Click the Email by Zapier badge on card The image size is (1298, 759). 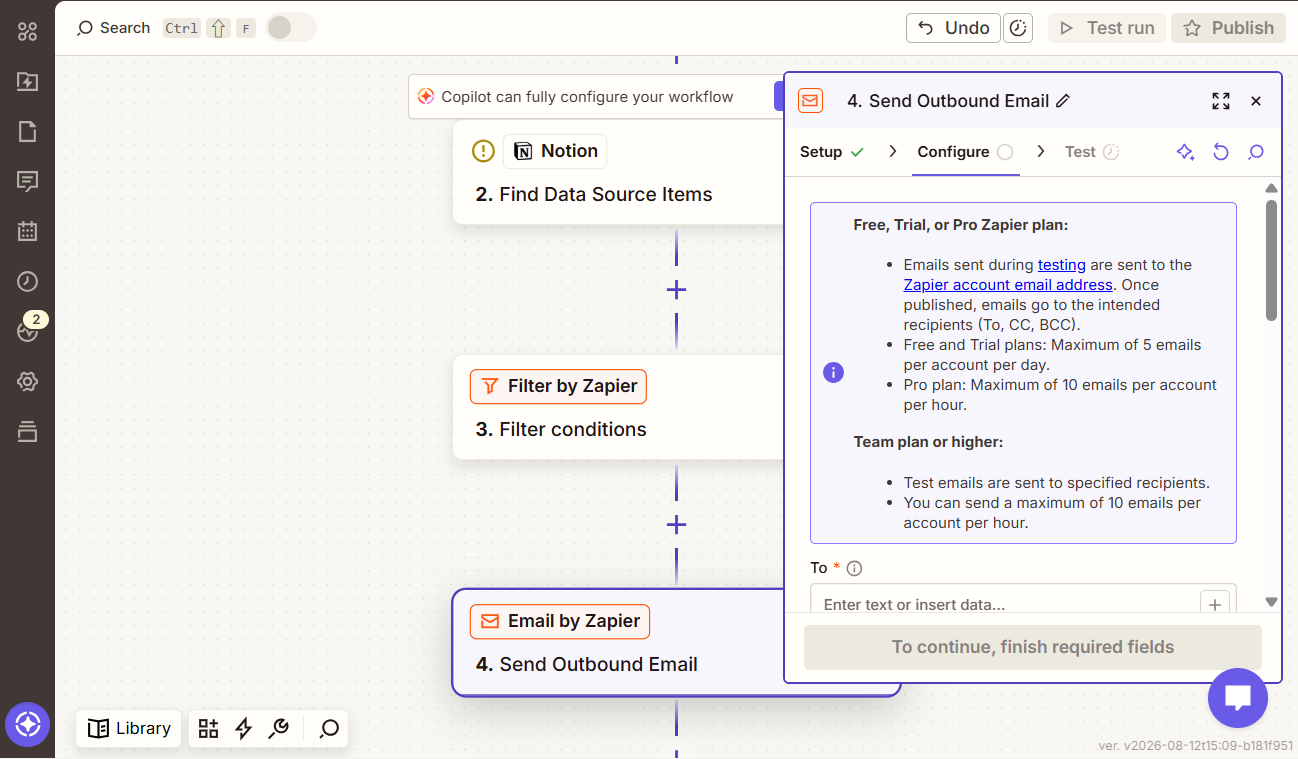pos(560,621)
